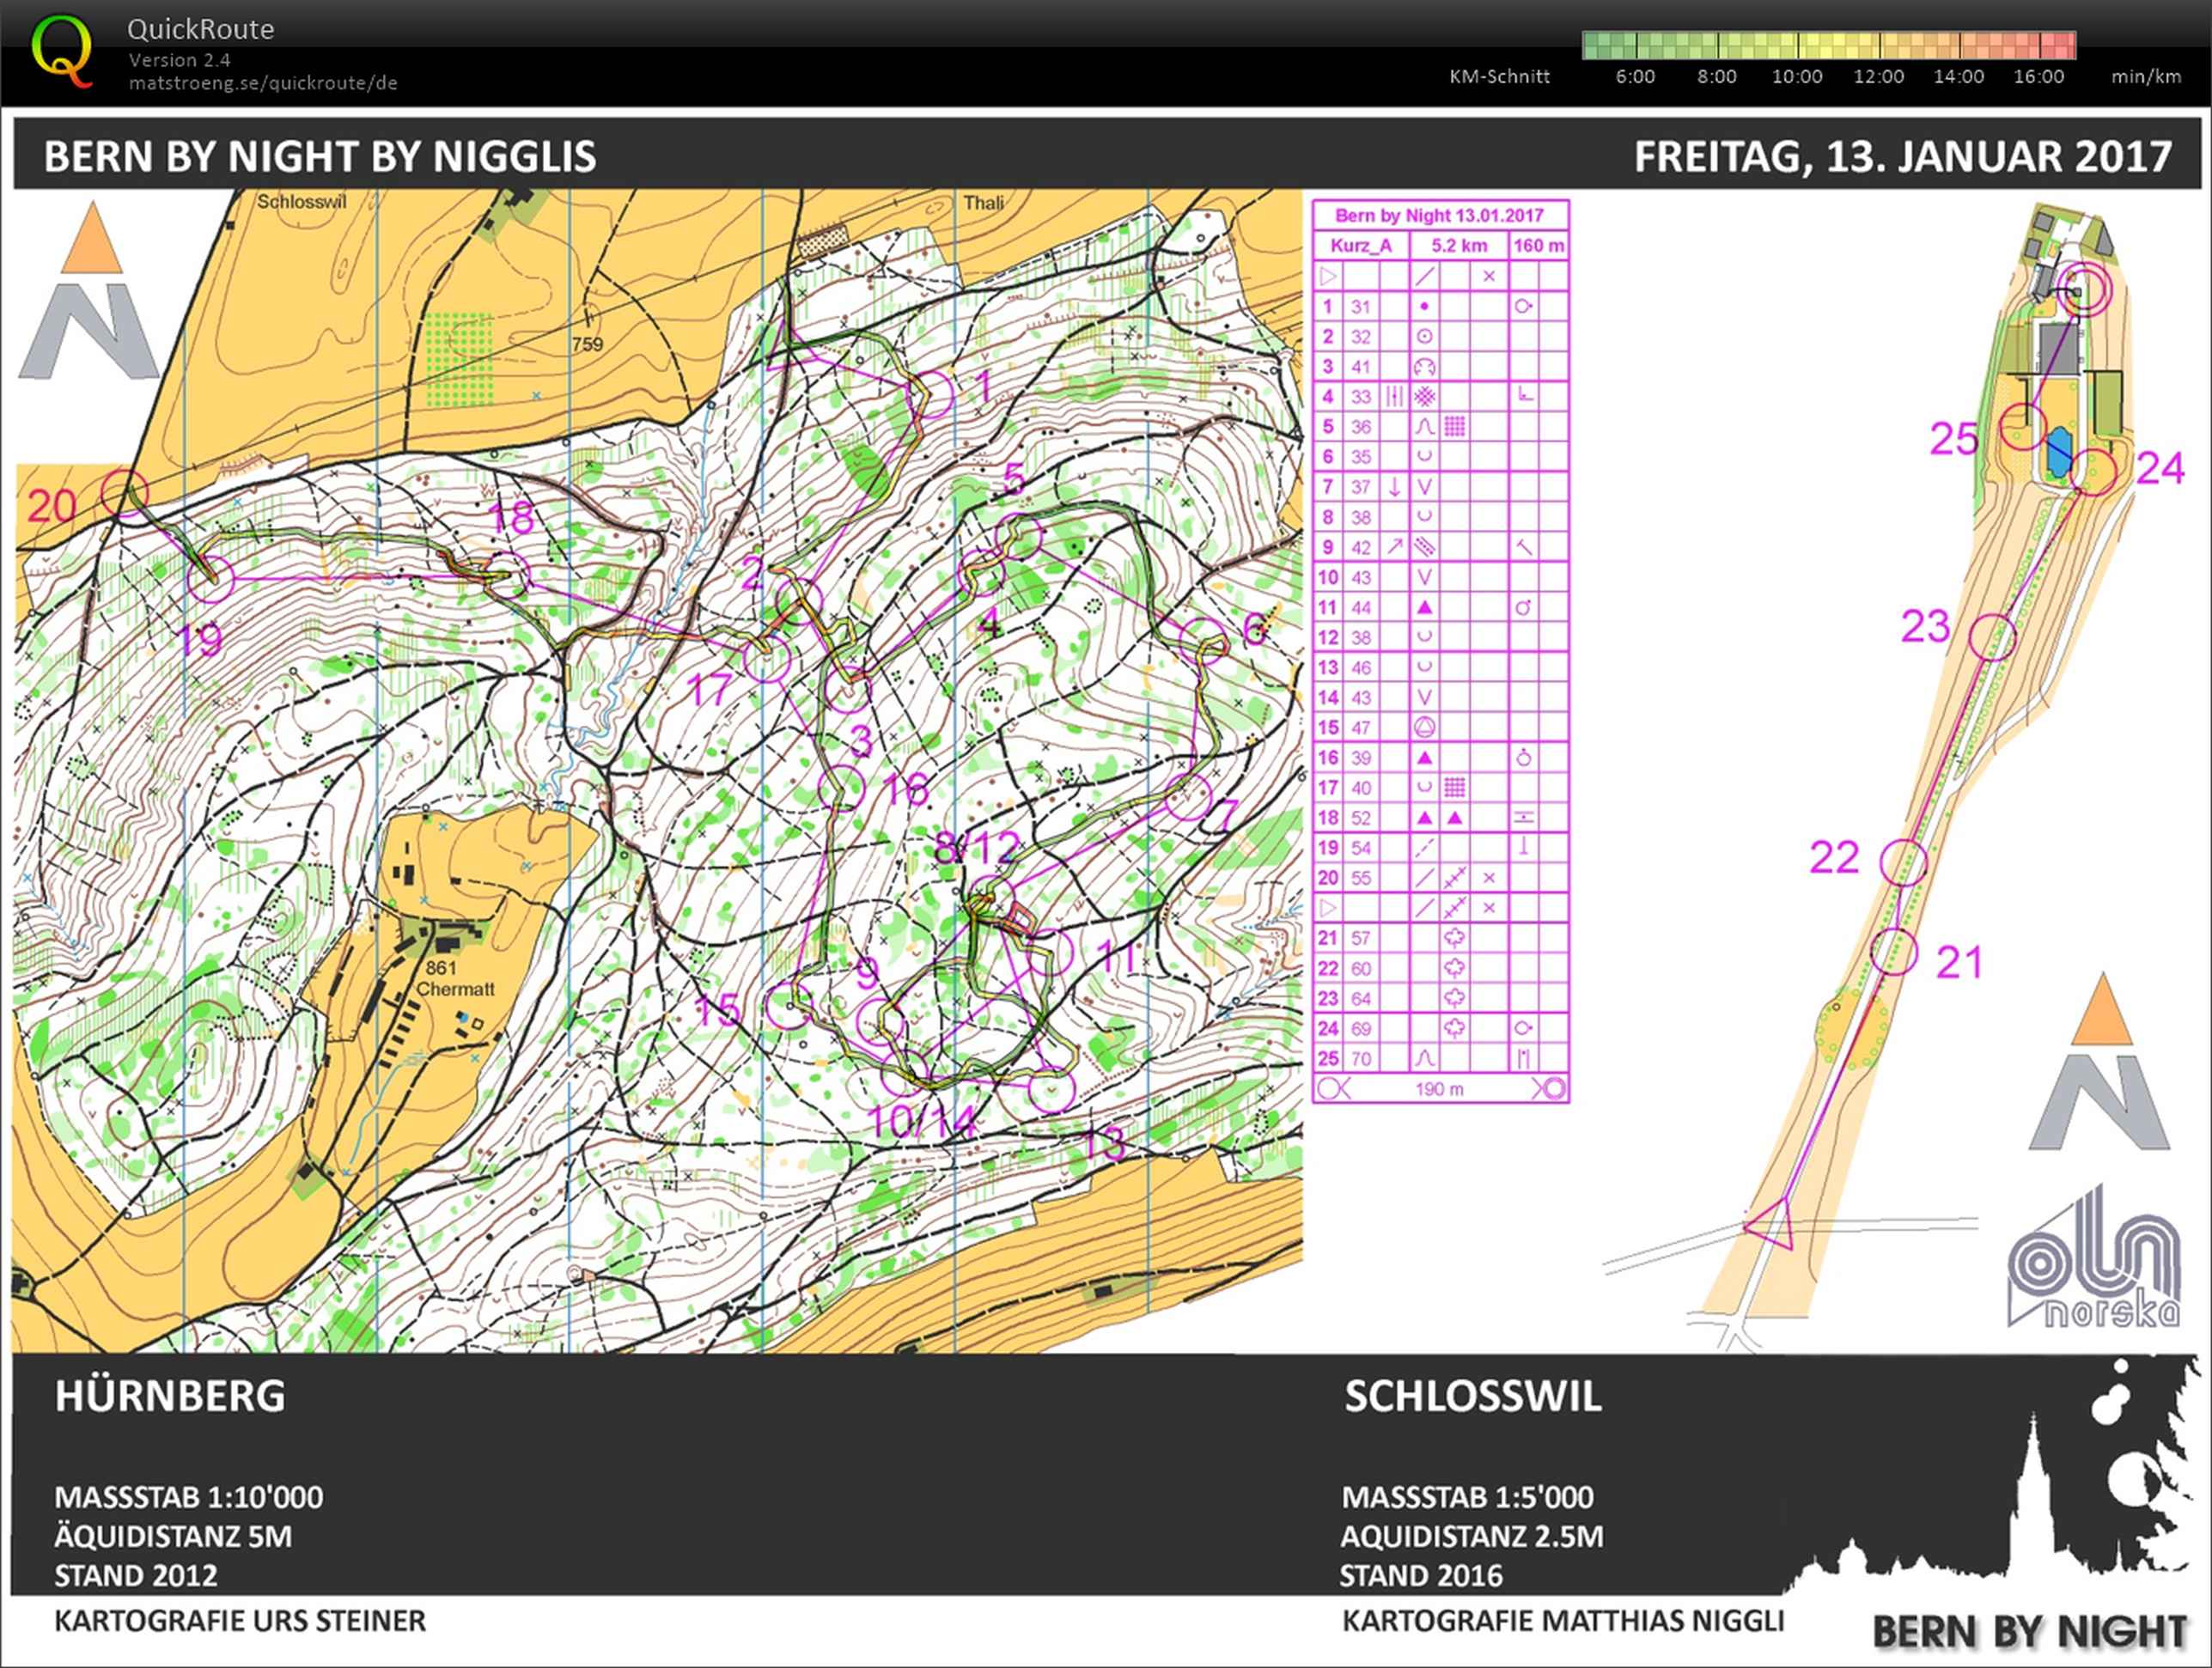The width and height of the screenshot is (2212, 1668).
Task: Click control circle 19 on the map
Action: tap(211, 578)
